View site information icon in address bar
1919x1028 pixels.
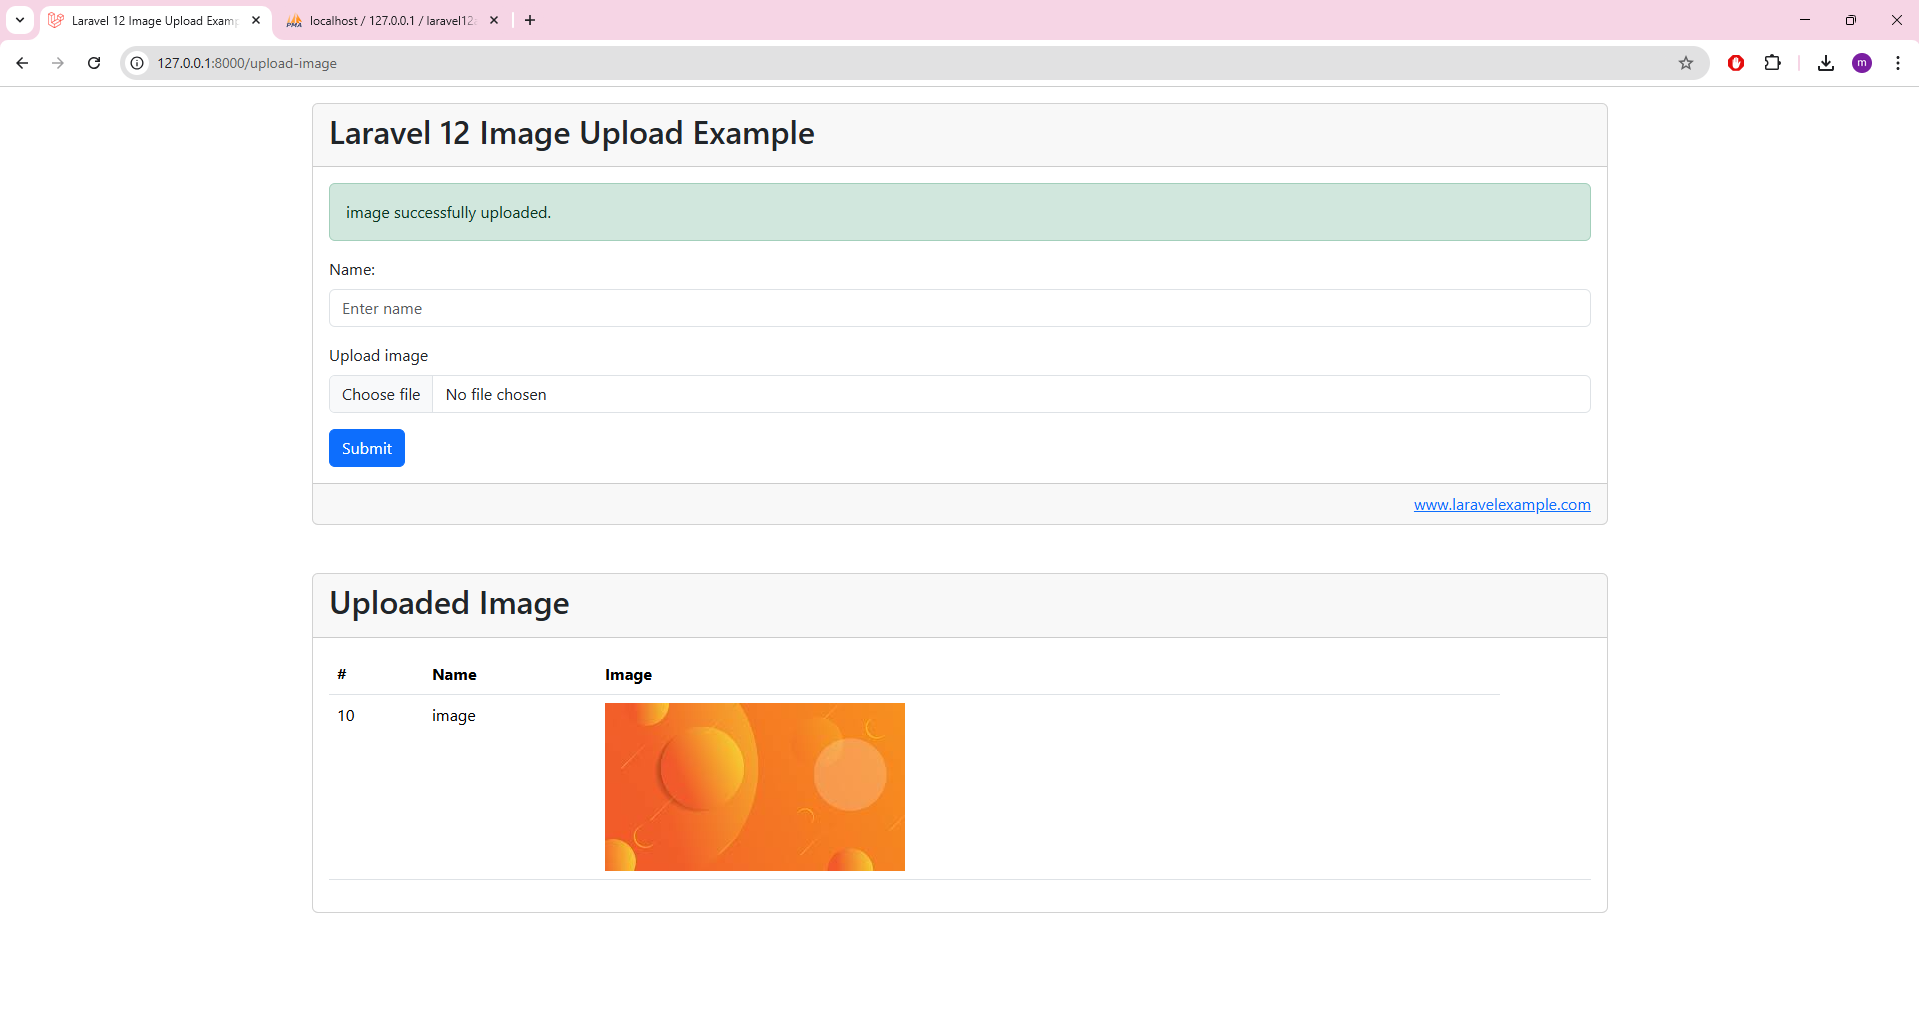[138, 63]
